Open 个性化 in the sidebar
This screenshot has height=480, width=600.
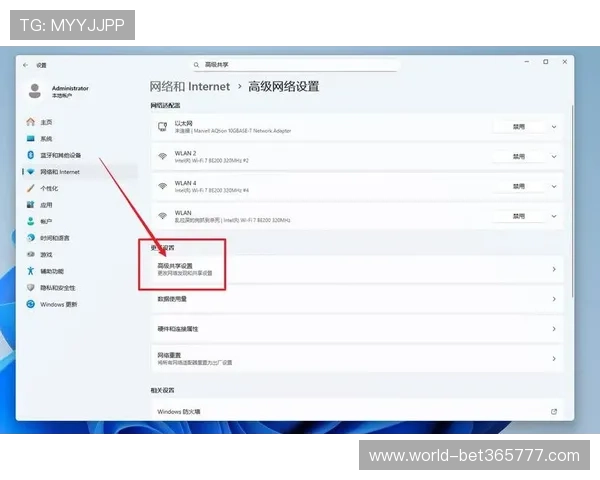[80, 188]
